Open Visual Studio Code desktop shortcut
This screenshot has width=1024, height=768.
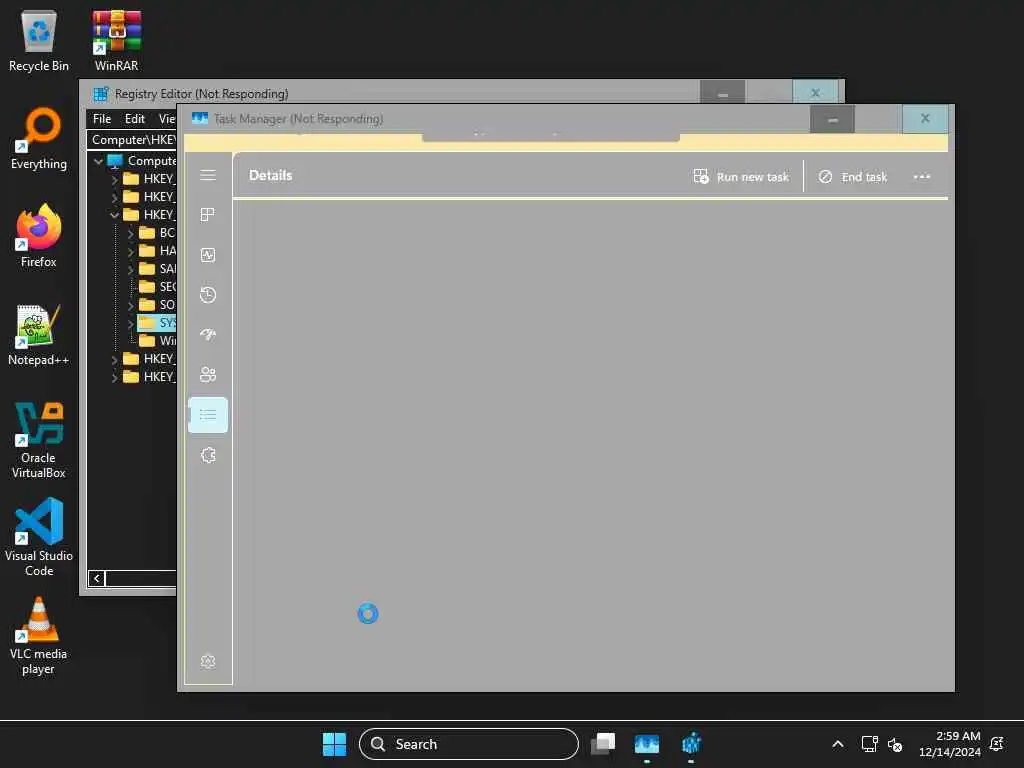point(39,537)
